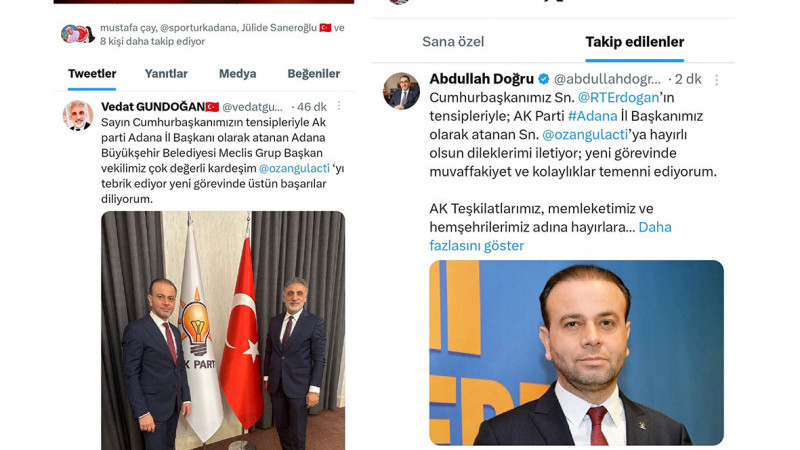Switch to the Tweetler tab
The width and height of the screenshot is (800, 450).
[x=92, y=73]
